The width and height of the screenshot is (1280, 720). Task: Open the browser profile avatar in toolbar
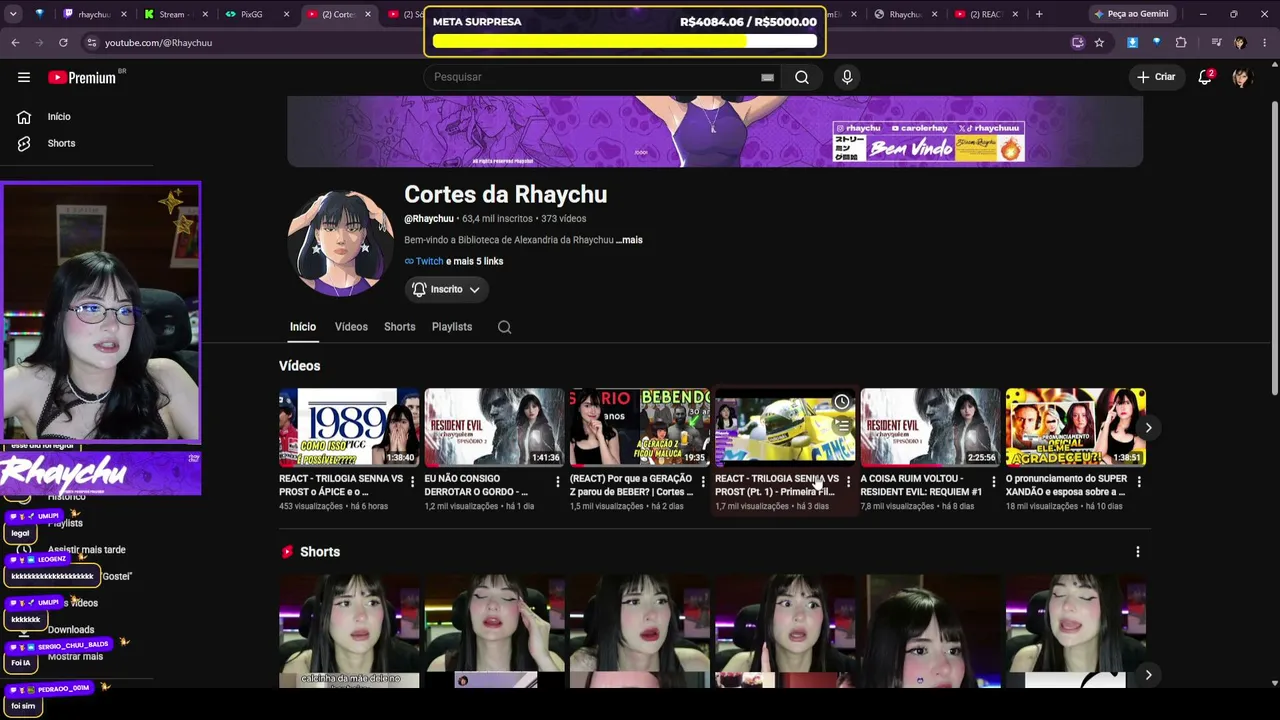click(1240, 43)
